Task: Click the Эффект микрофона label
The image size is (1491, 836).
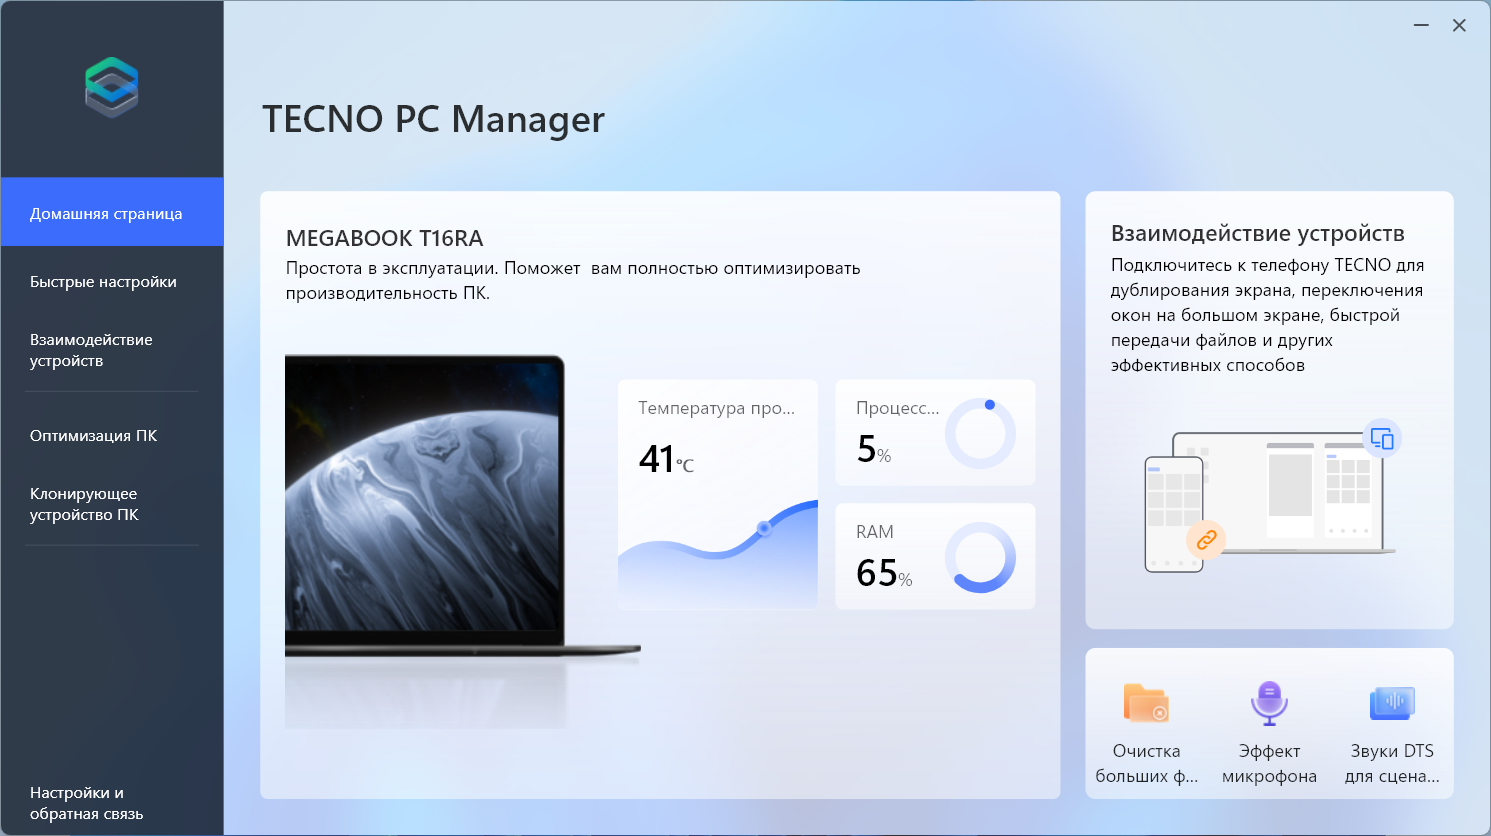Action: 1269,763
